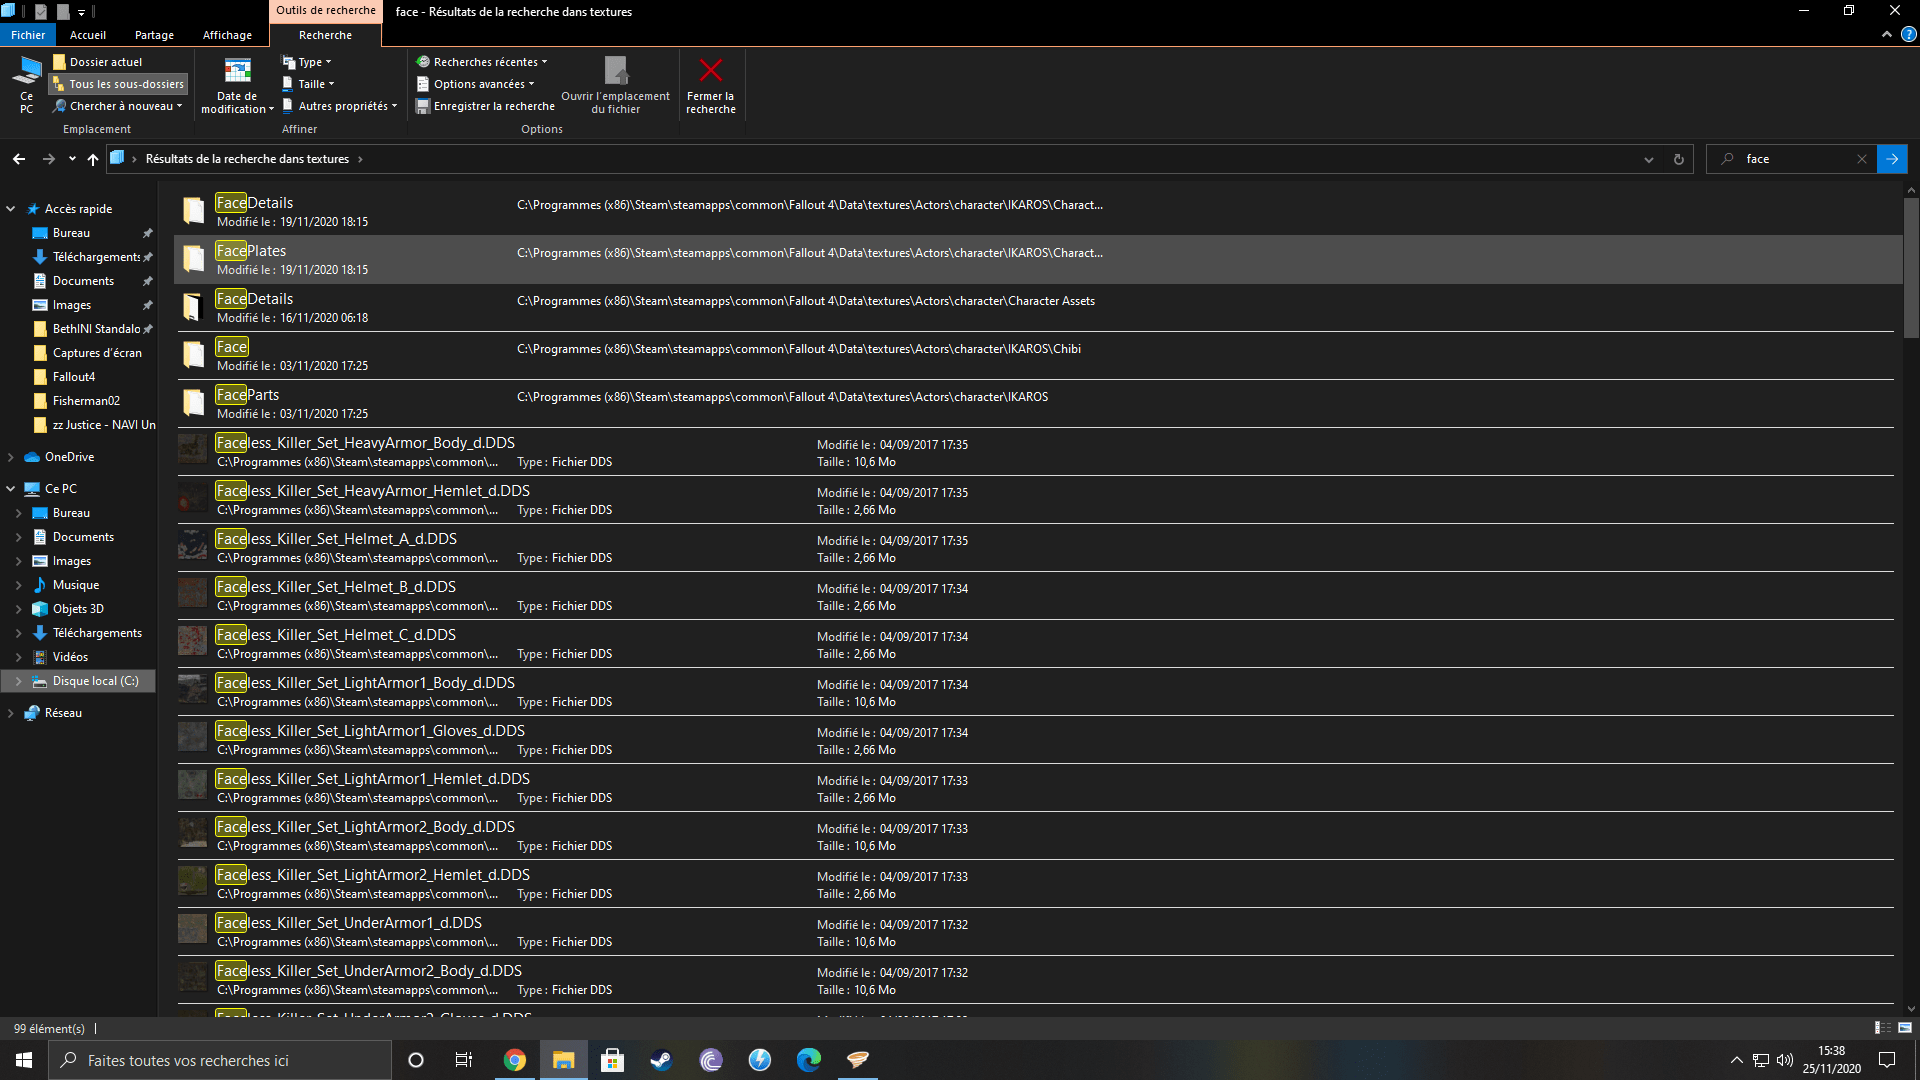Collapse the Ce PC tree node
The width and height of the screenshot is (1920, 1080).
[x=11, y=489]
